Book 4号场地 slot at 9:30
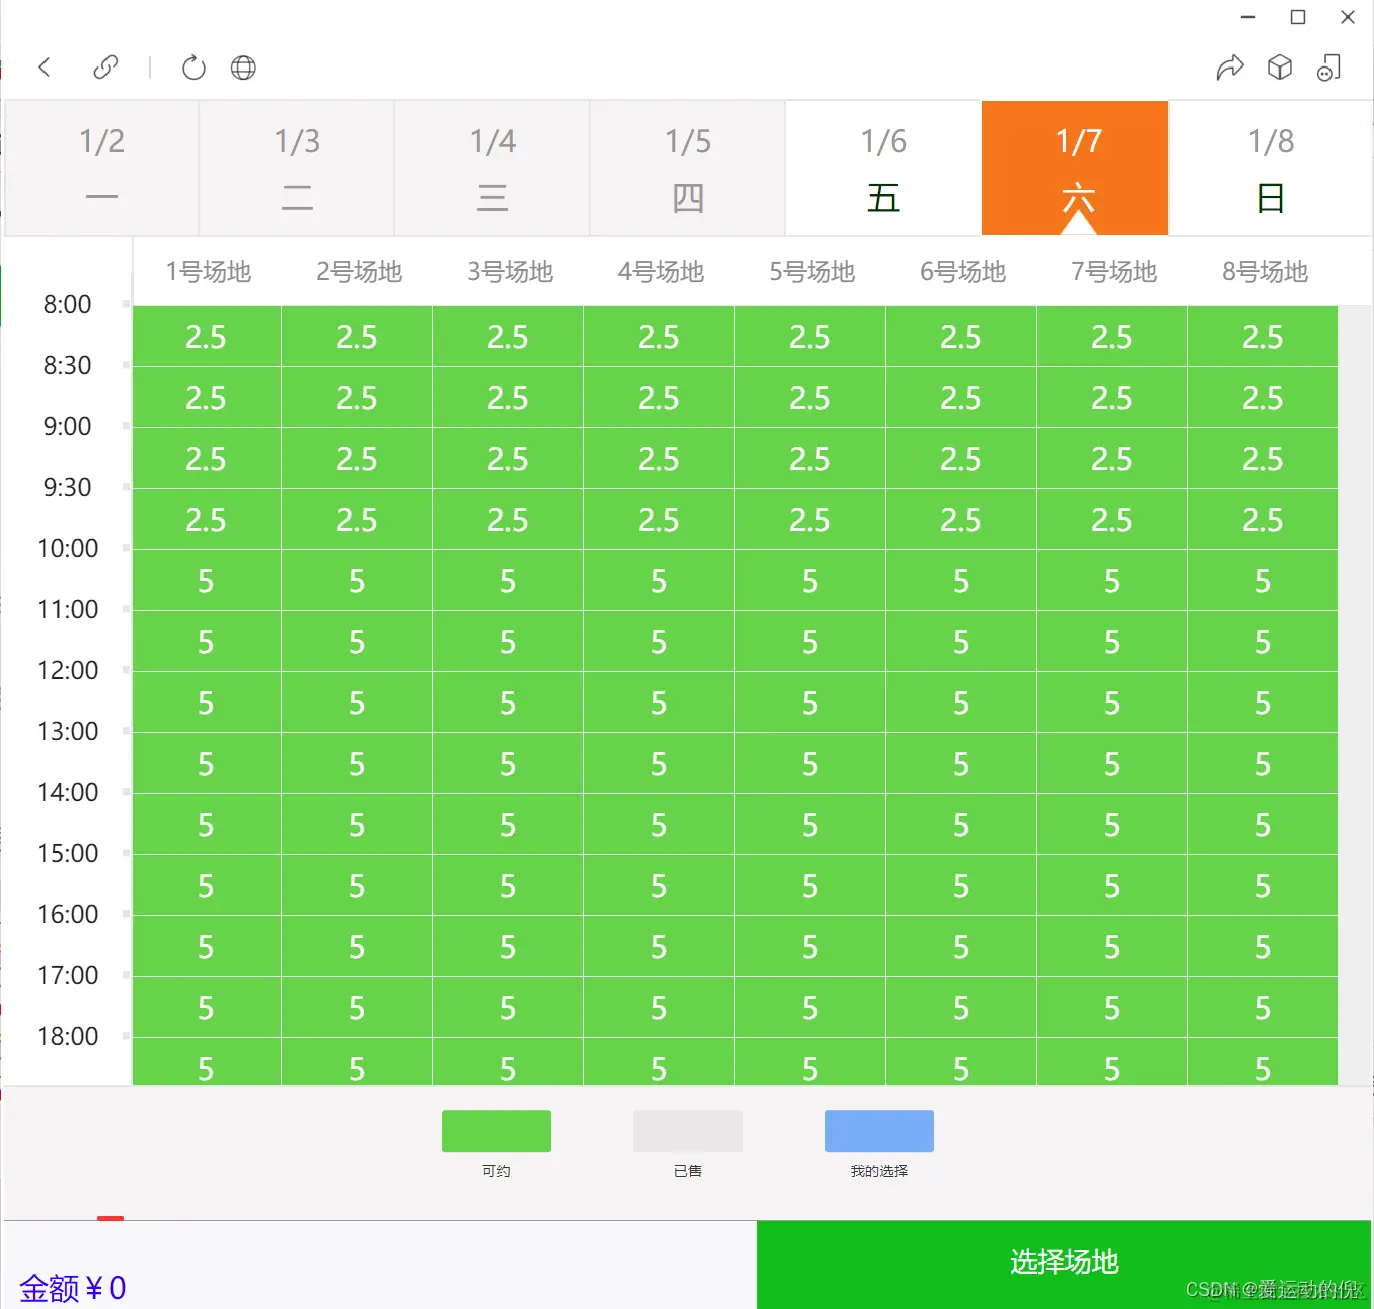The image size is (1374, 1309). (659, 520)
